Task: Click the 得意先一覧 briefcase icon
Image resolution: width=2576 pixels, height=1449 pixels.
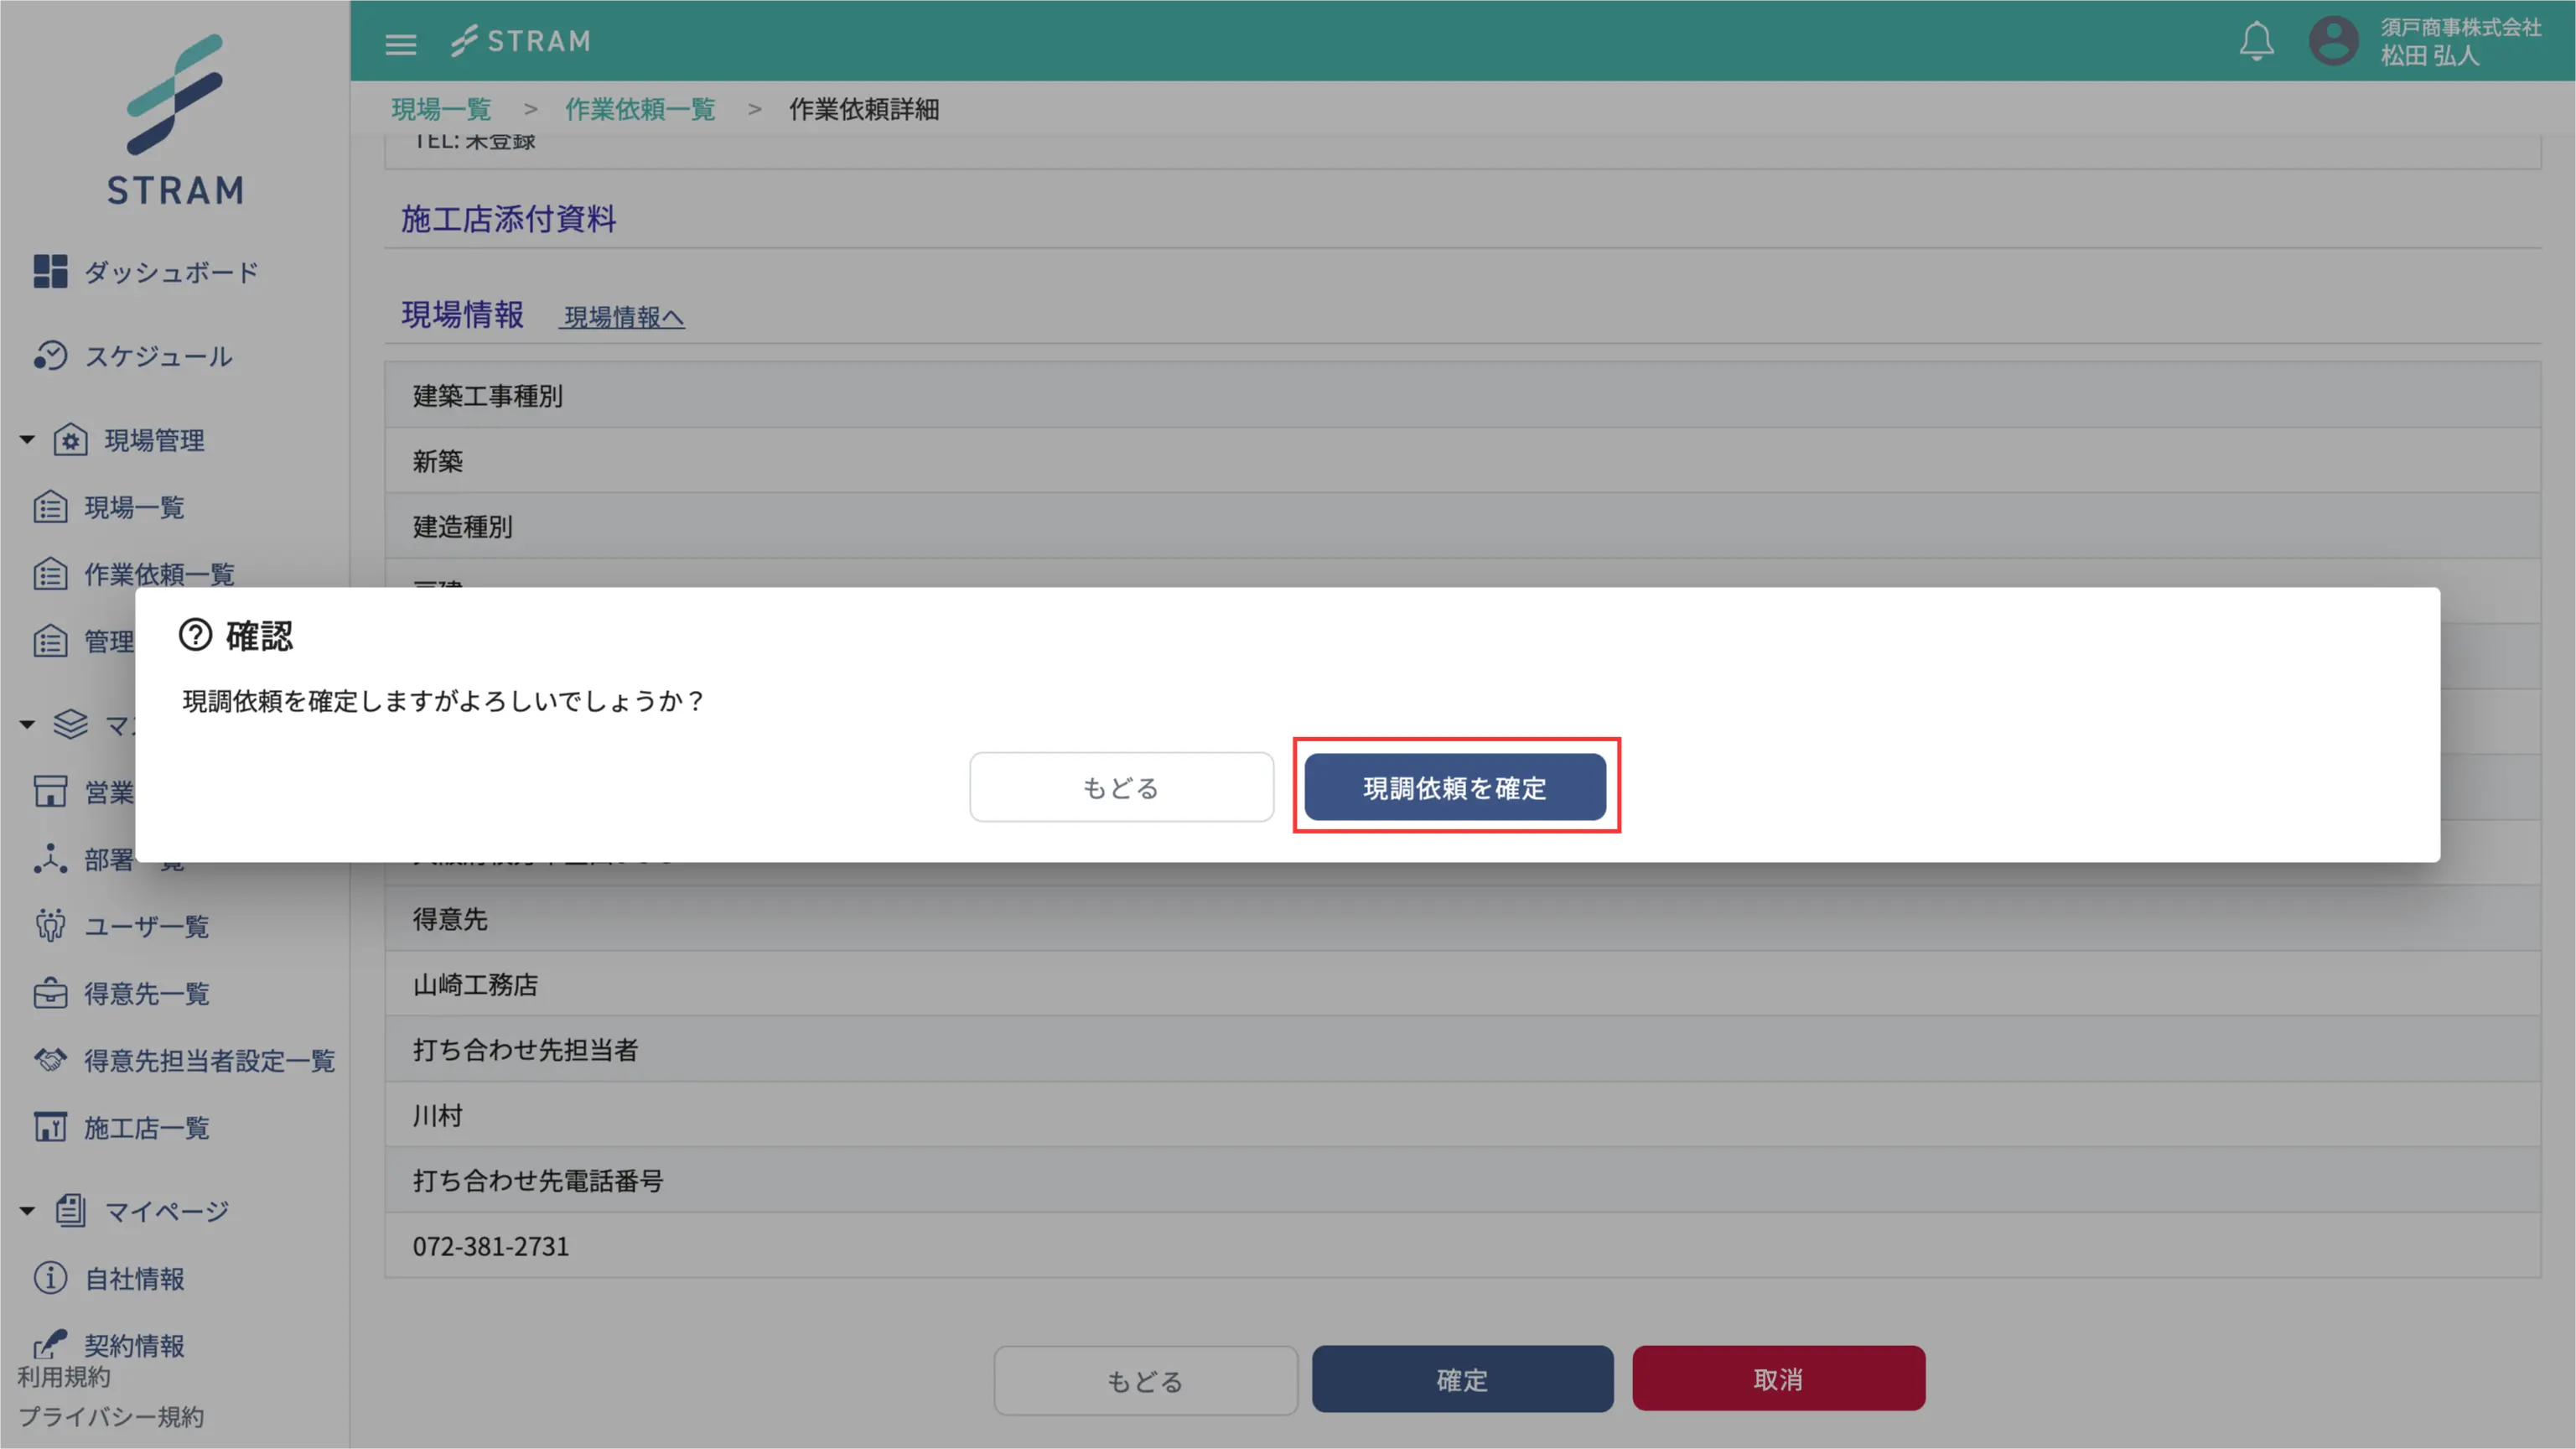Action: (50, 993)
